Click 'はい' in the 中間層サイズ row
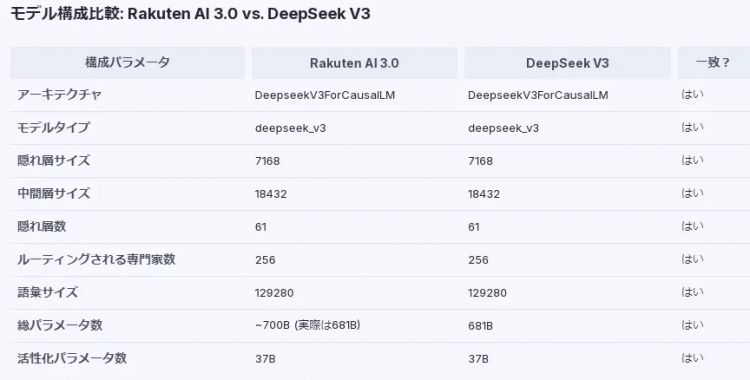The width and height of the screenshot is (750, 380). 693,193
